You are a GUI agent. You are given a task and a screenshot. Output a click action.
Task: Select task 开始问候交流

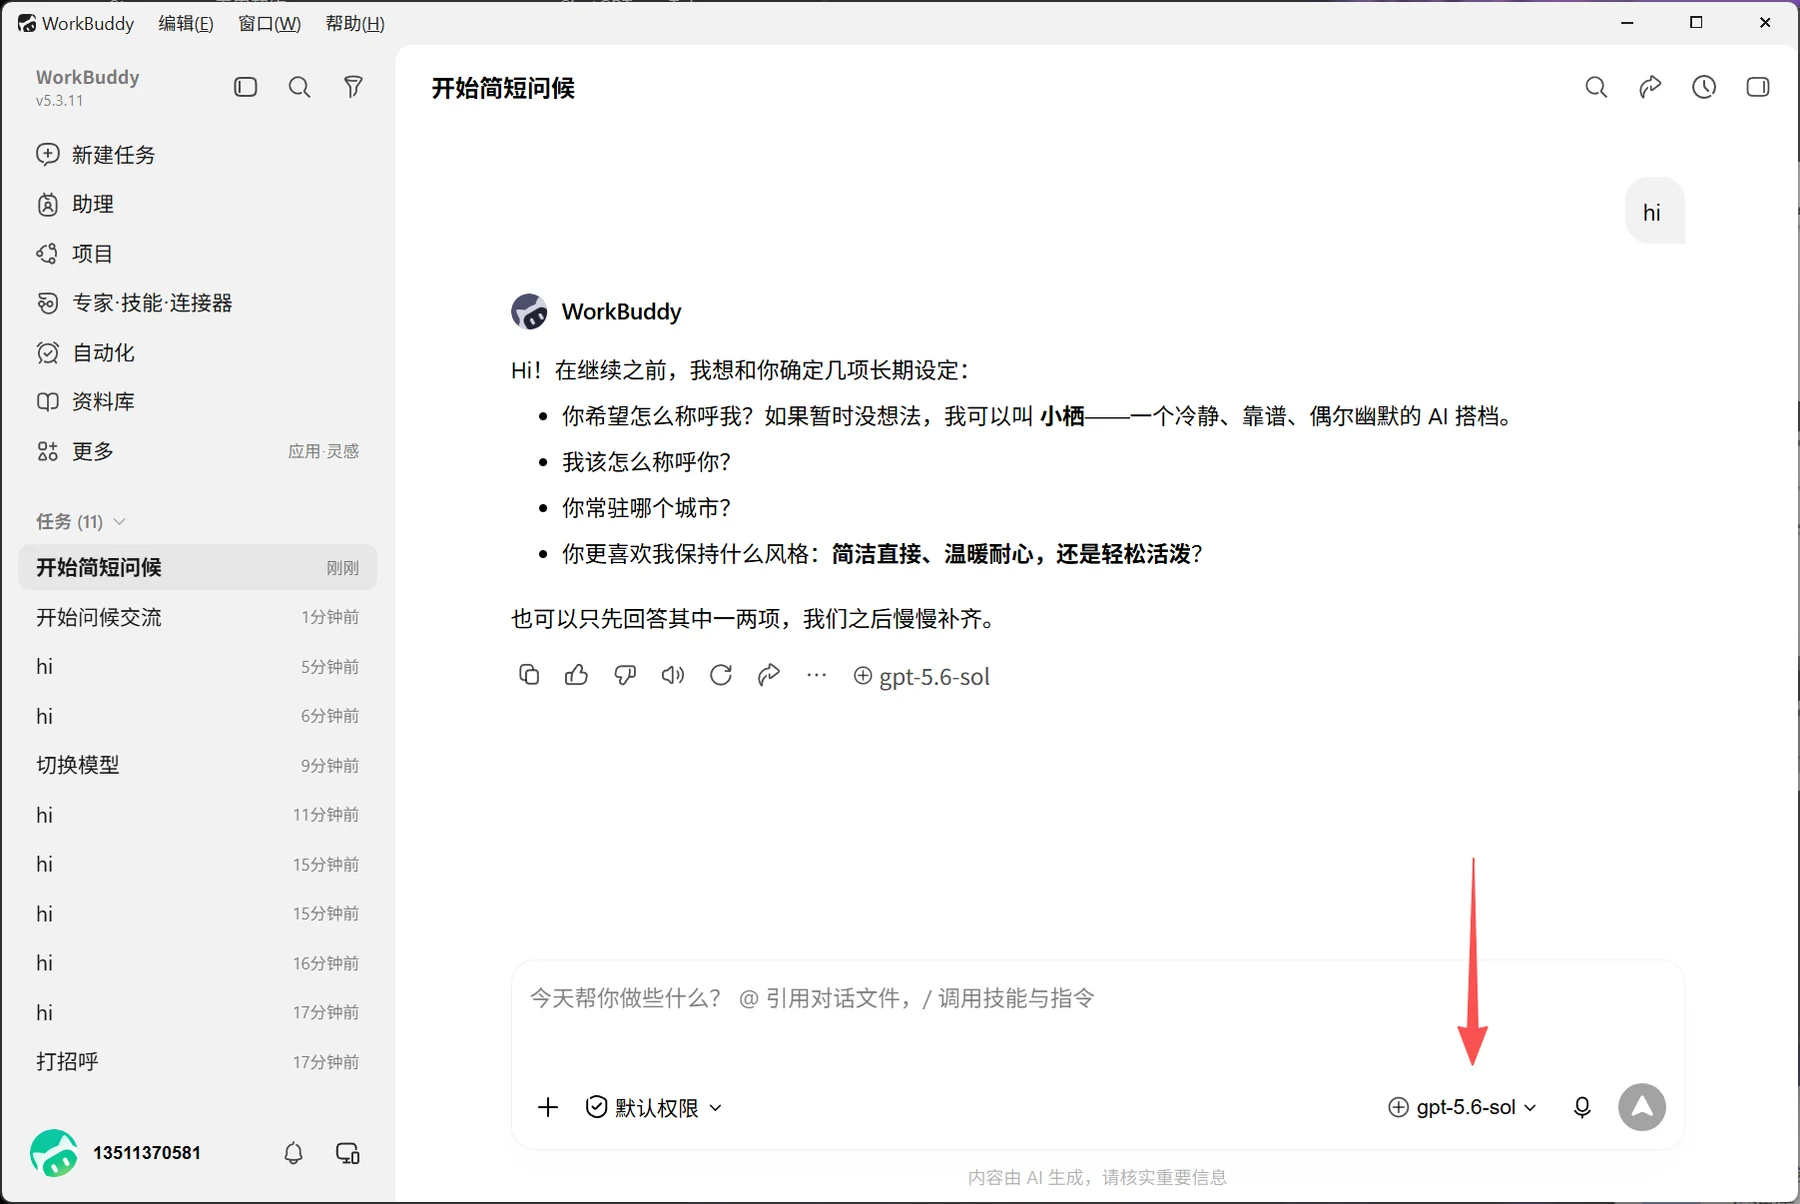tap(197, 617)
